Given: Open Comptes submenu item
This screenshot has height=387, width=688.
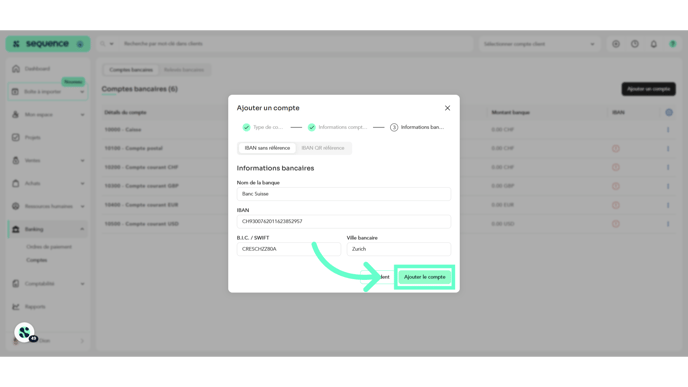Looking at the screenshot, I should (x=36, y=260).
